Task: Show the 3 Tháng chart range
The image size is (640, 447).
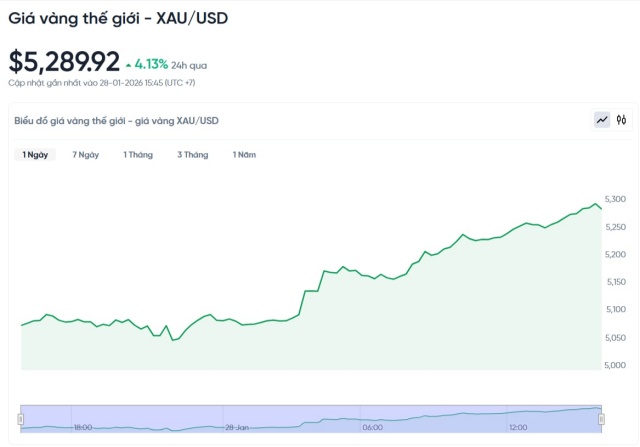Action: point(192,155)
